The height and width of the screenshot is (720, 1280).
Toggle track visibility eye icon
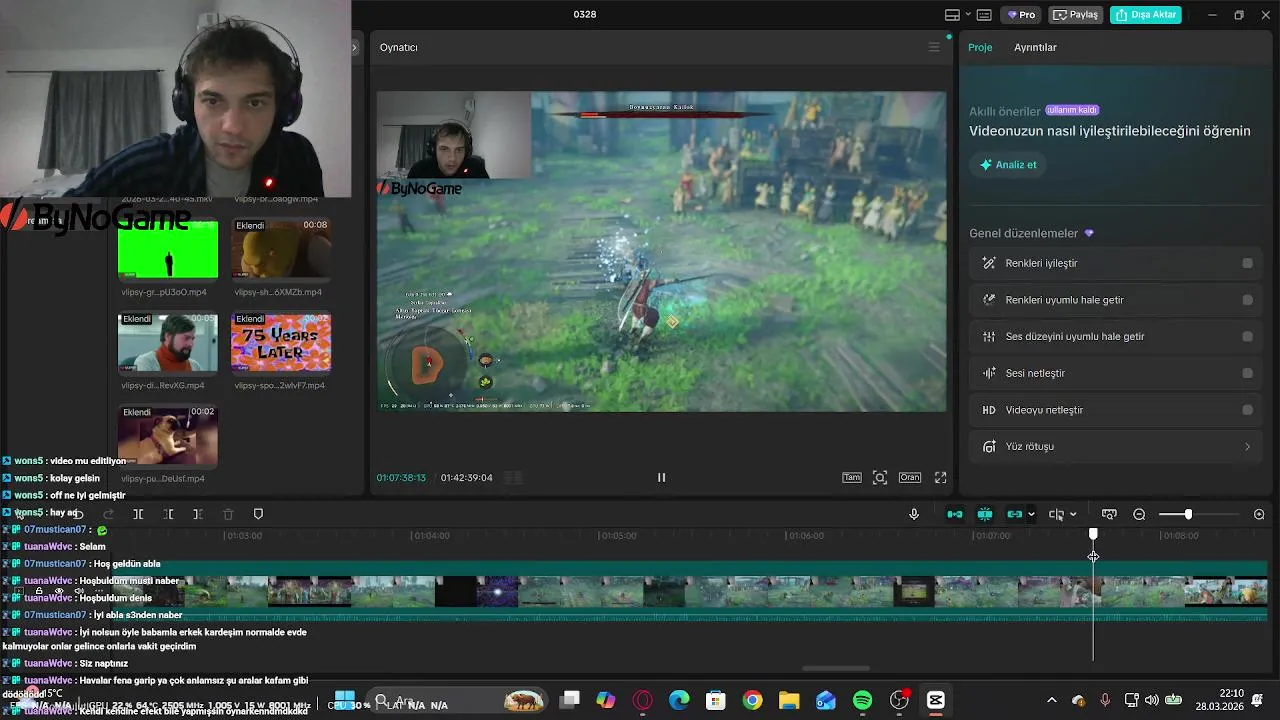(x=59, y=591)
